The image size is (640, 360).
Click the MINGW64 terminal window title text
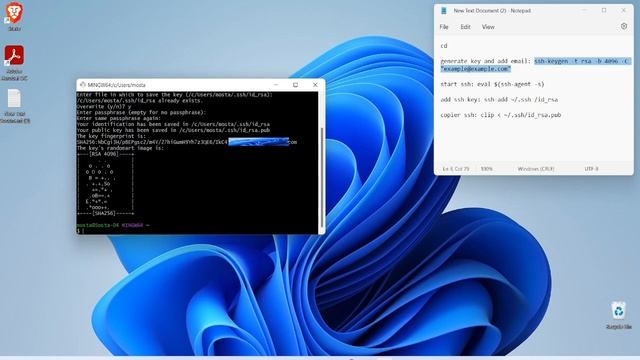click(116, 85)
